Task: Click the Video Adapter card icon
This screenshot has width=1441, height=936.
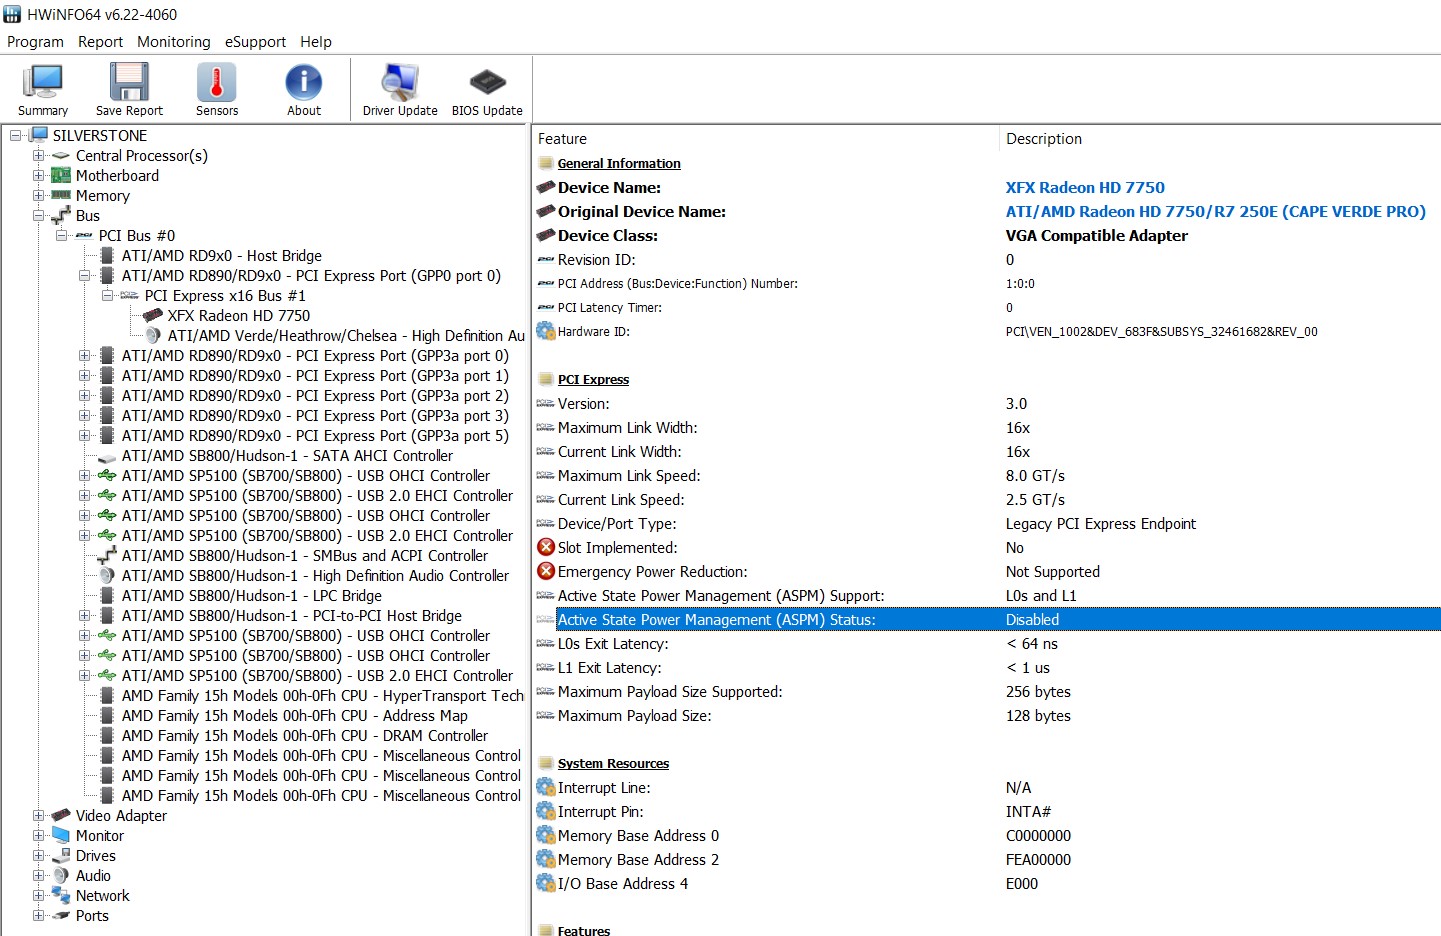Action: 61,815
